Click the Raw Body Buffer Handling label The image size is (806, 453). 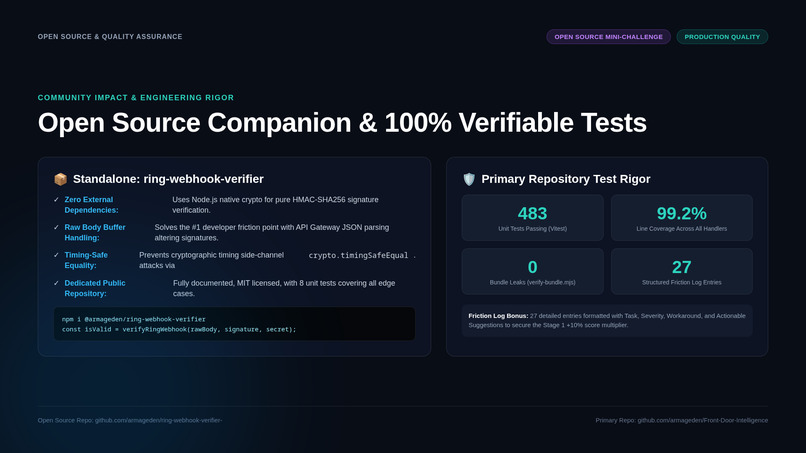click(x=95, y=232)
